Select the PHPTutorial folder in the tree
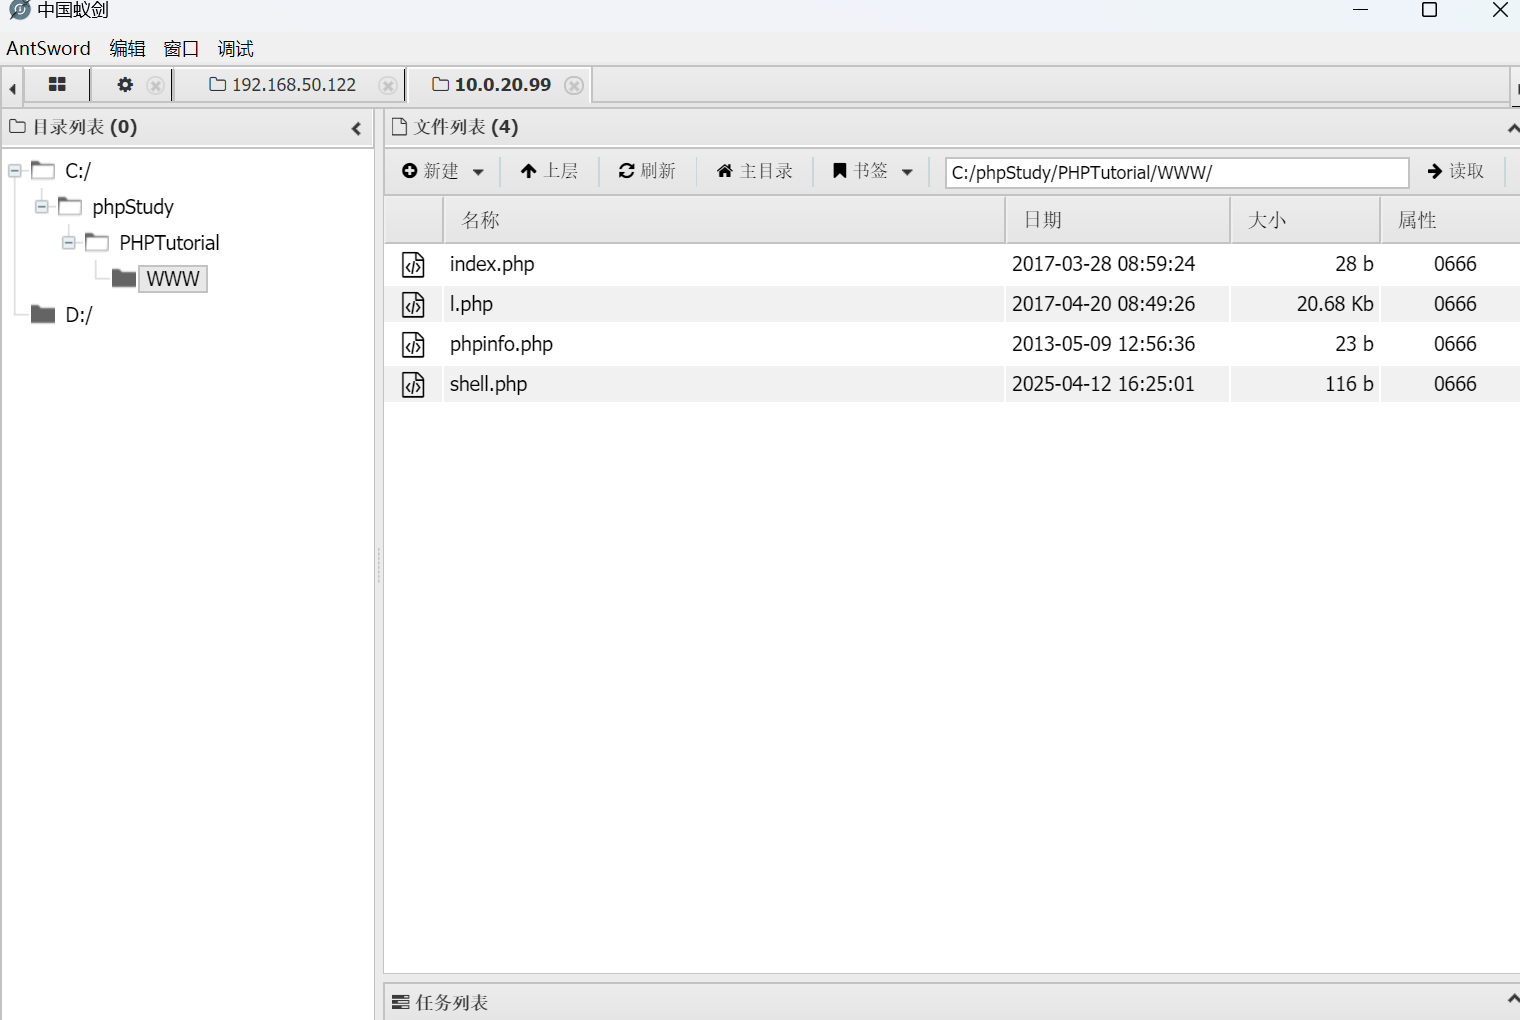Screen dimensions: 1520x1020 pos(169,243)
